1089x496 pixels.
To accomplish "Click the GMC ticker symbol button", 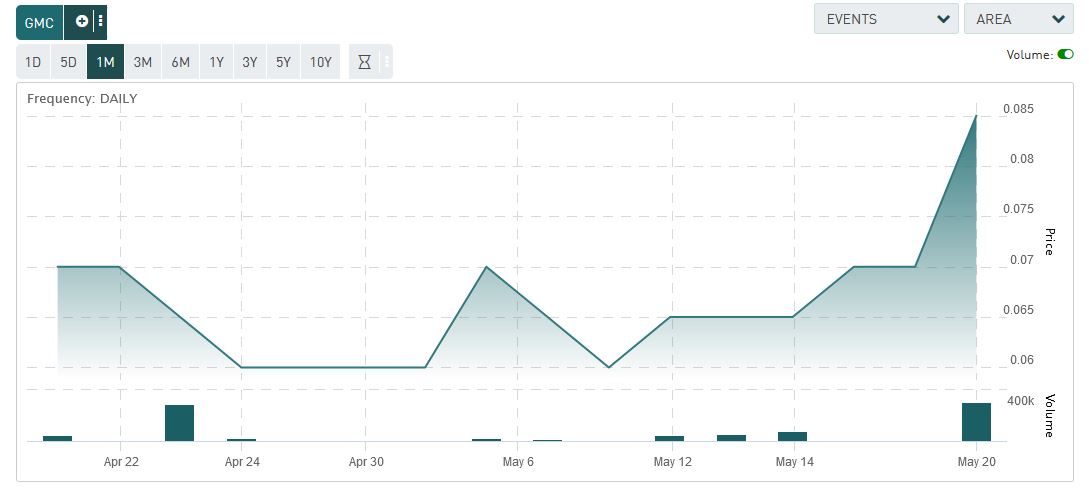I will coord(39,21).
